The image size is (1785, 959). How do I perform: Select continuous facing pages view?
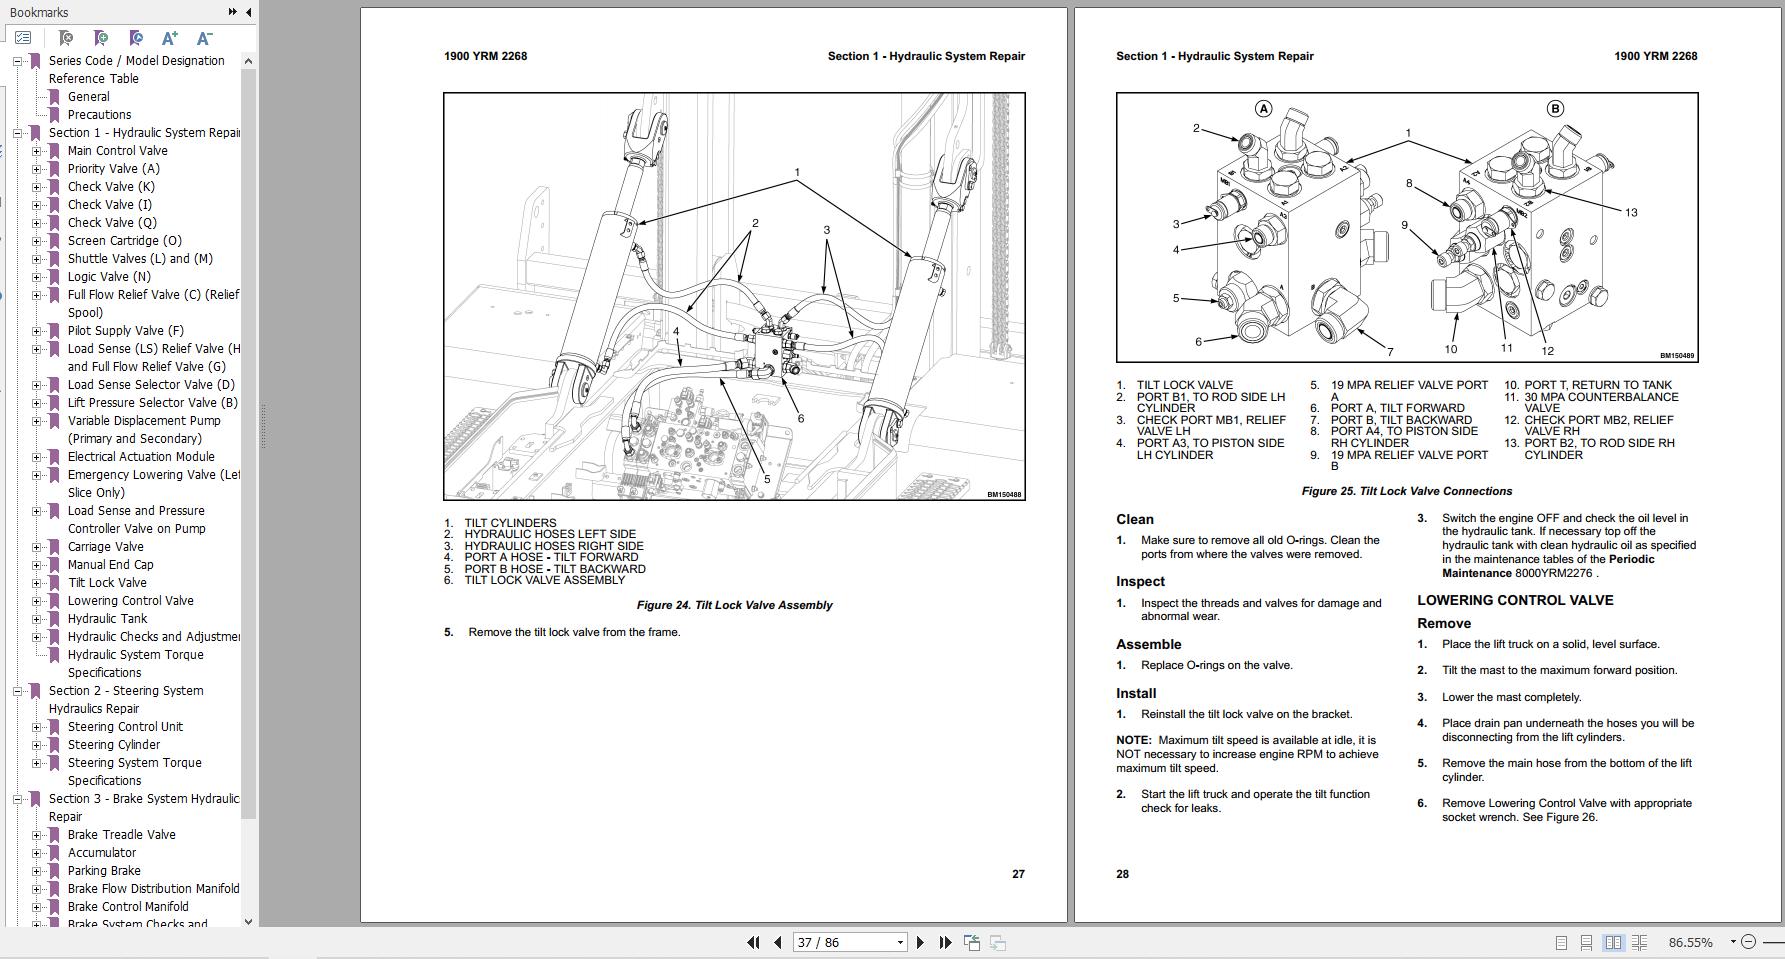pos(1639,942)
